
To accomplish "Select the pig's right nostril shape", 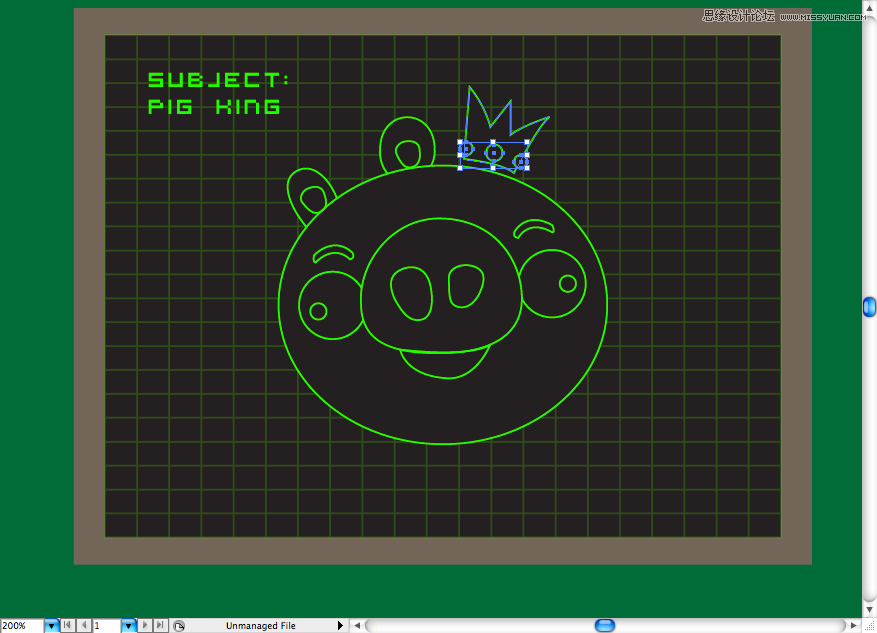I will 465,286.
